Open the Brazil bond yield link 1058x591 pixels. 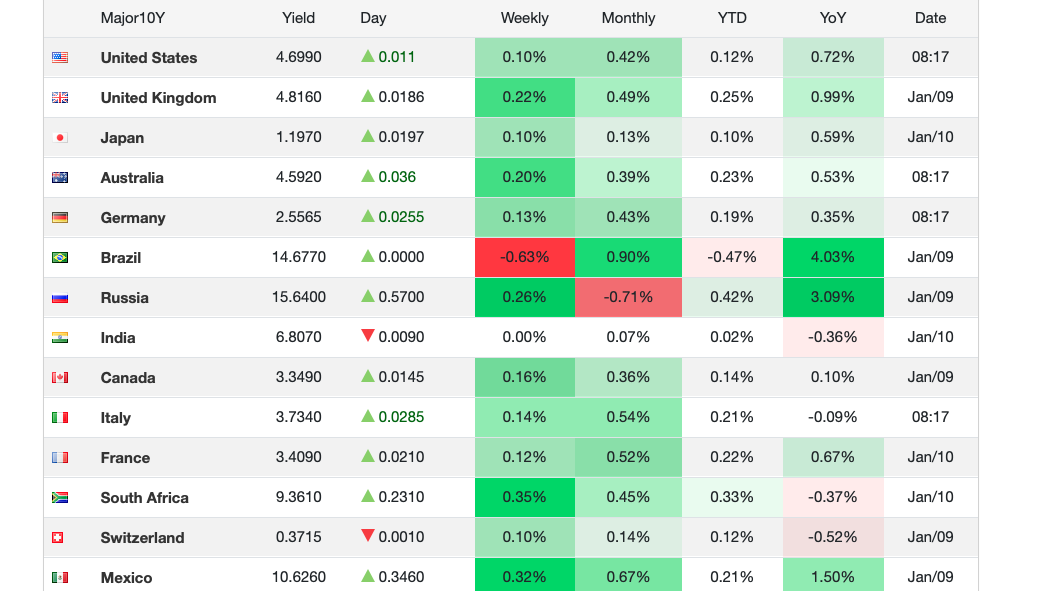pyautogui.click(x=121, y=258)
